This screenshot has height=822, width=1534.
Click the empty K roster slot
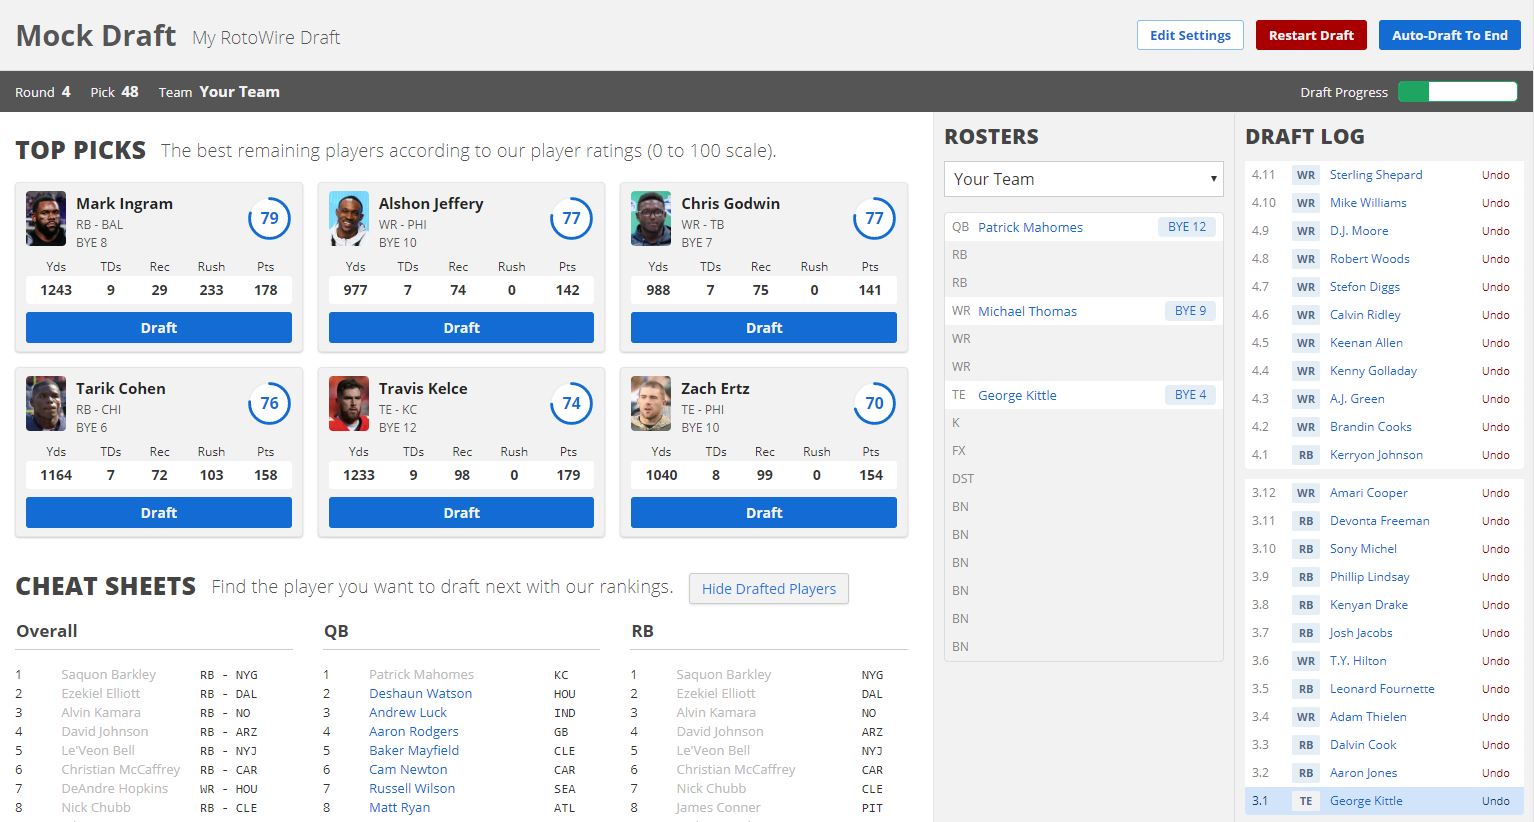pos(1084,423)
